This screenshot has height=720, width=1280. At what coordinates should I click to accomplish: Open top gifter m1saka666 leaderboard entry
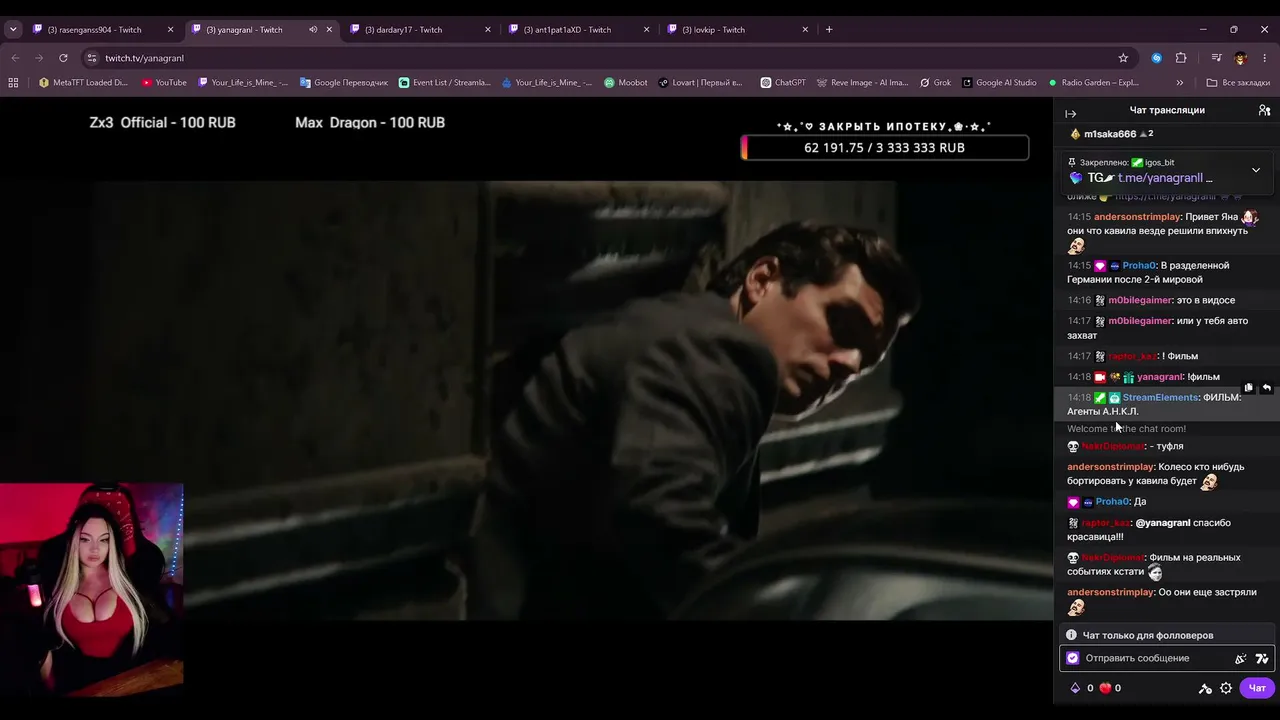coord(1111,134)
